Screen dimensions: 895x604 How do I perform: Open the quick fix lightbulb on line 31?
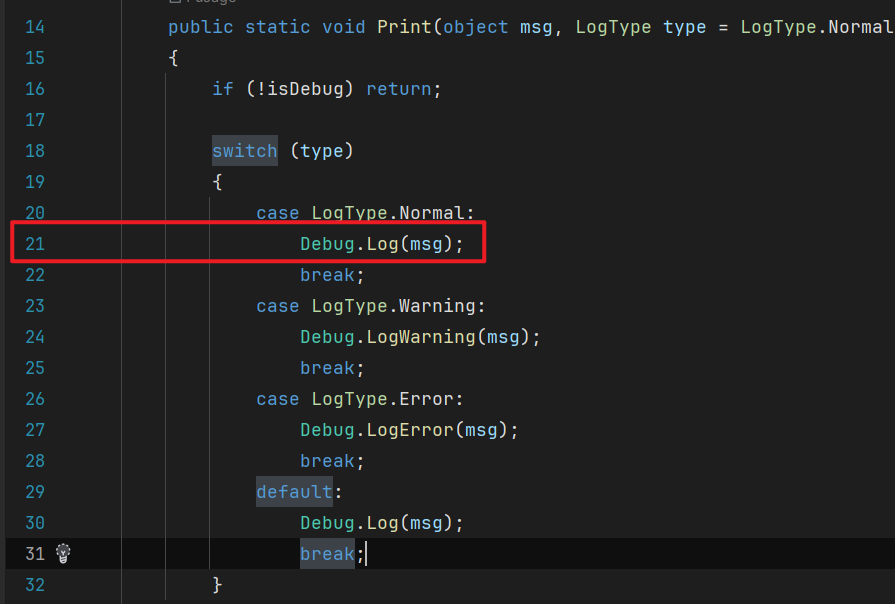pos(62,553)
